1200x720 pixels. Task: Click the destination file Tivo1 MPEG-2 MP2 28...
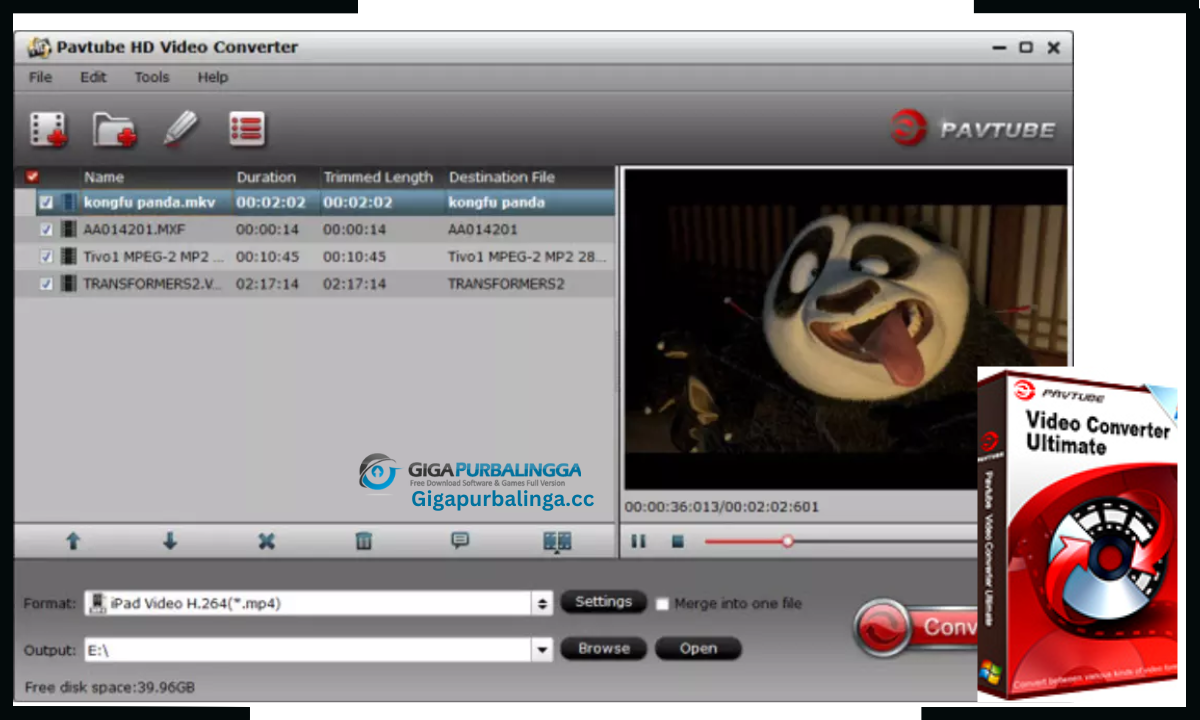click(x=527, y=256)
